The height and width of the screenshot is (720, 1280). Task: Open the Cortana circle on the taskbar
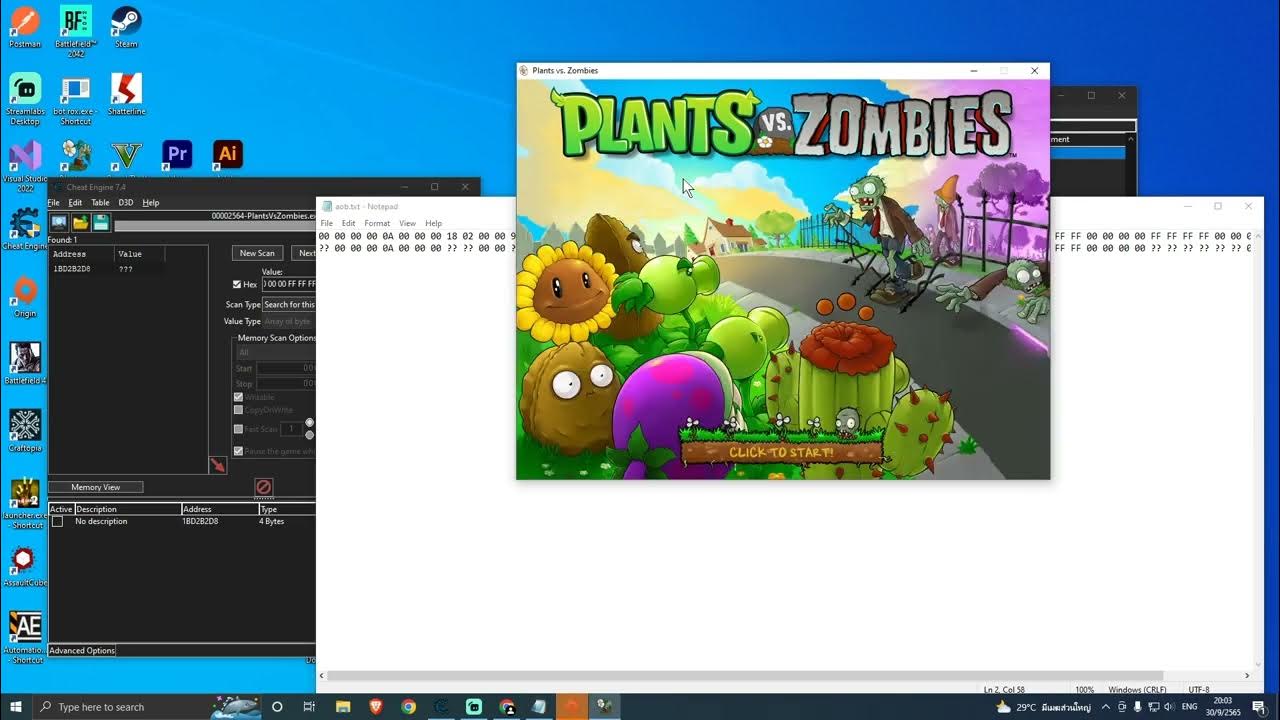tap(277, 707)
